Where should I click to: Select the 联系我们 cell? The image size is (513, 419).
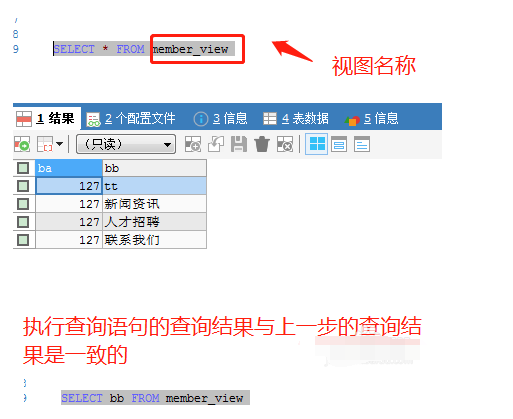click(154, 240)
